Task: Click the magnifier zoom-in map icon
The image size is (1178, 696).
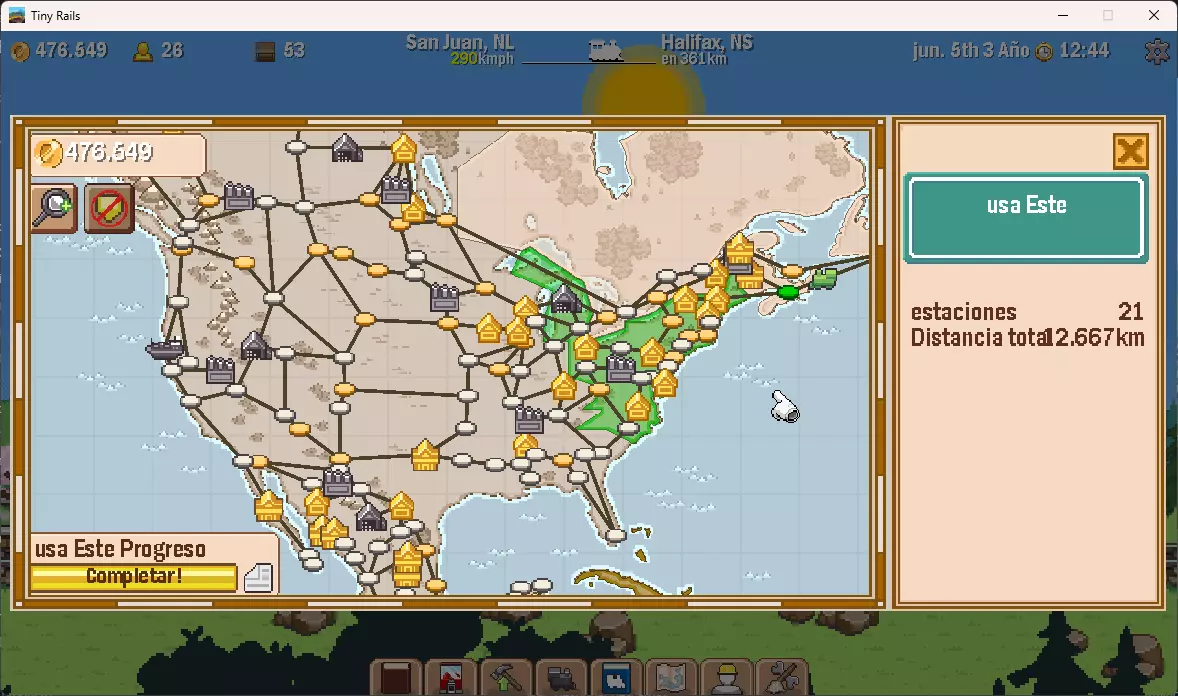Action: click(x=54, y=208)
